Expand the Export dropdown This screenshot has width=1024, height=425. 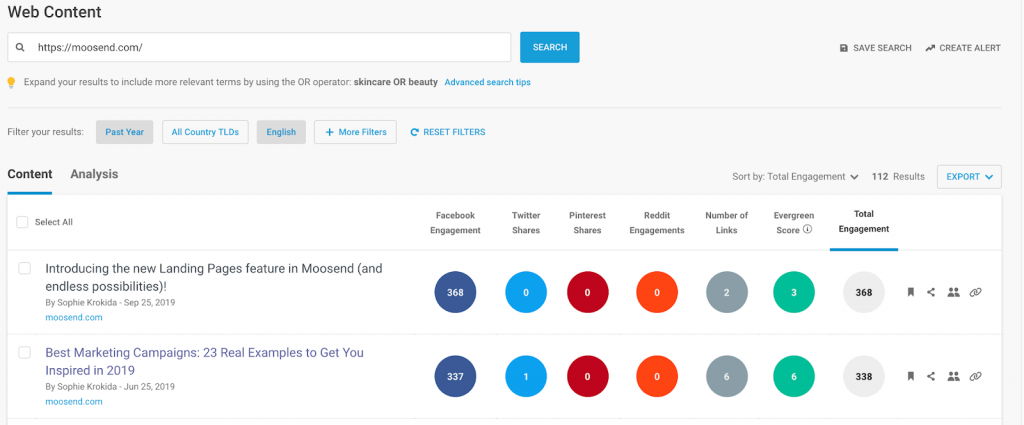tap(969, 176)
